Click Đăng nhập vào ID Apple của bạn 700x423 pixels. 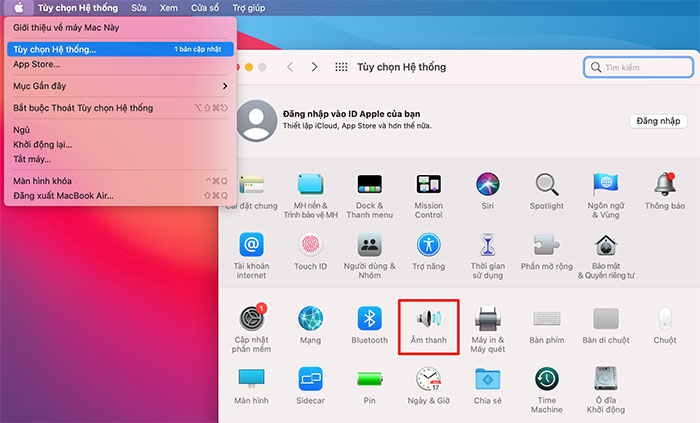[351, 114]
